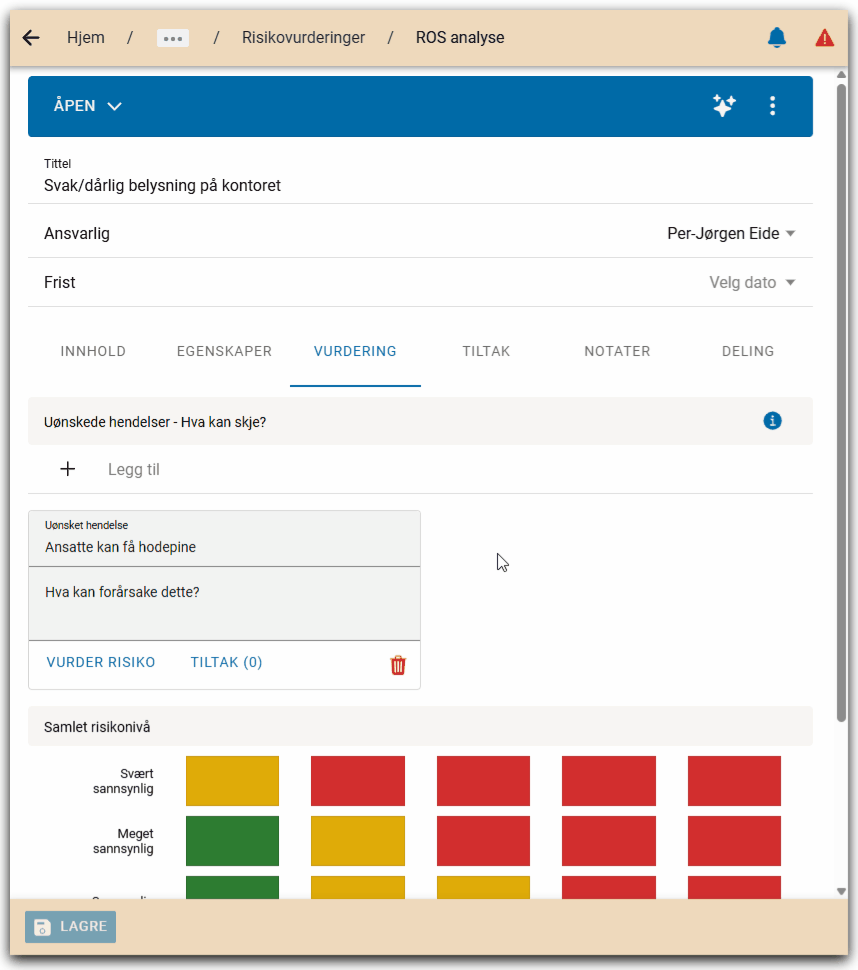Click the VURDER RISIKO button
Viewport: 858px width, 970px height.
point(101,662)
